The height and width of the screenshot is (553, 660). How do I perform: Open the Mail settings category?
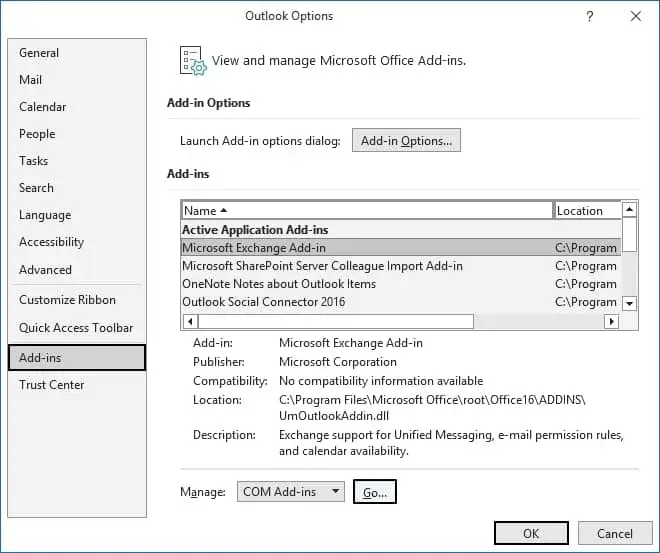click(x=31, y=80)
